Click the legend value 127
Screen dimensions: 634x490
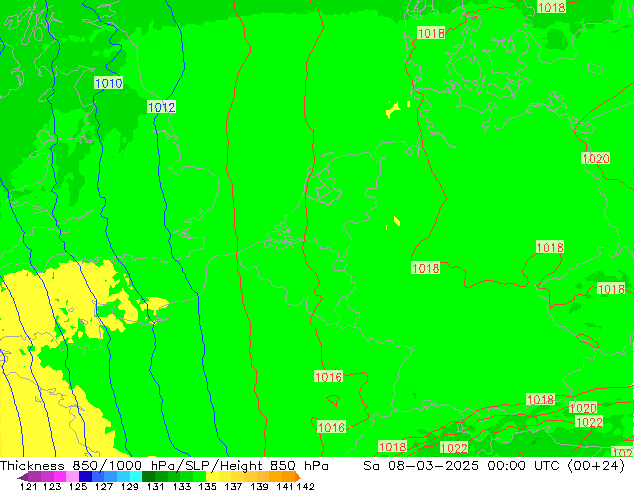(x=104, y=486)
